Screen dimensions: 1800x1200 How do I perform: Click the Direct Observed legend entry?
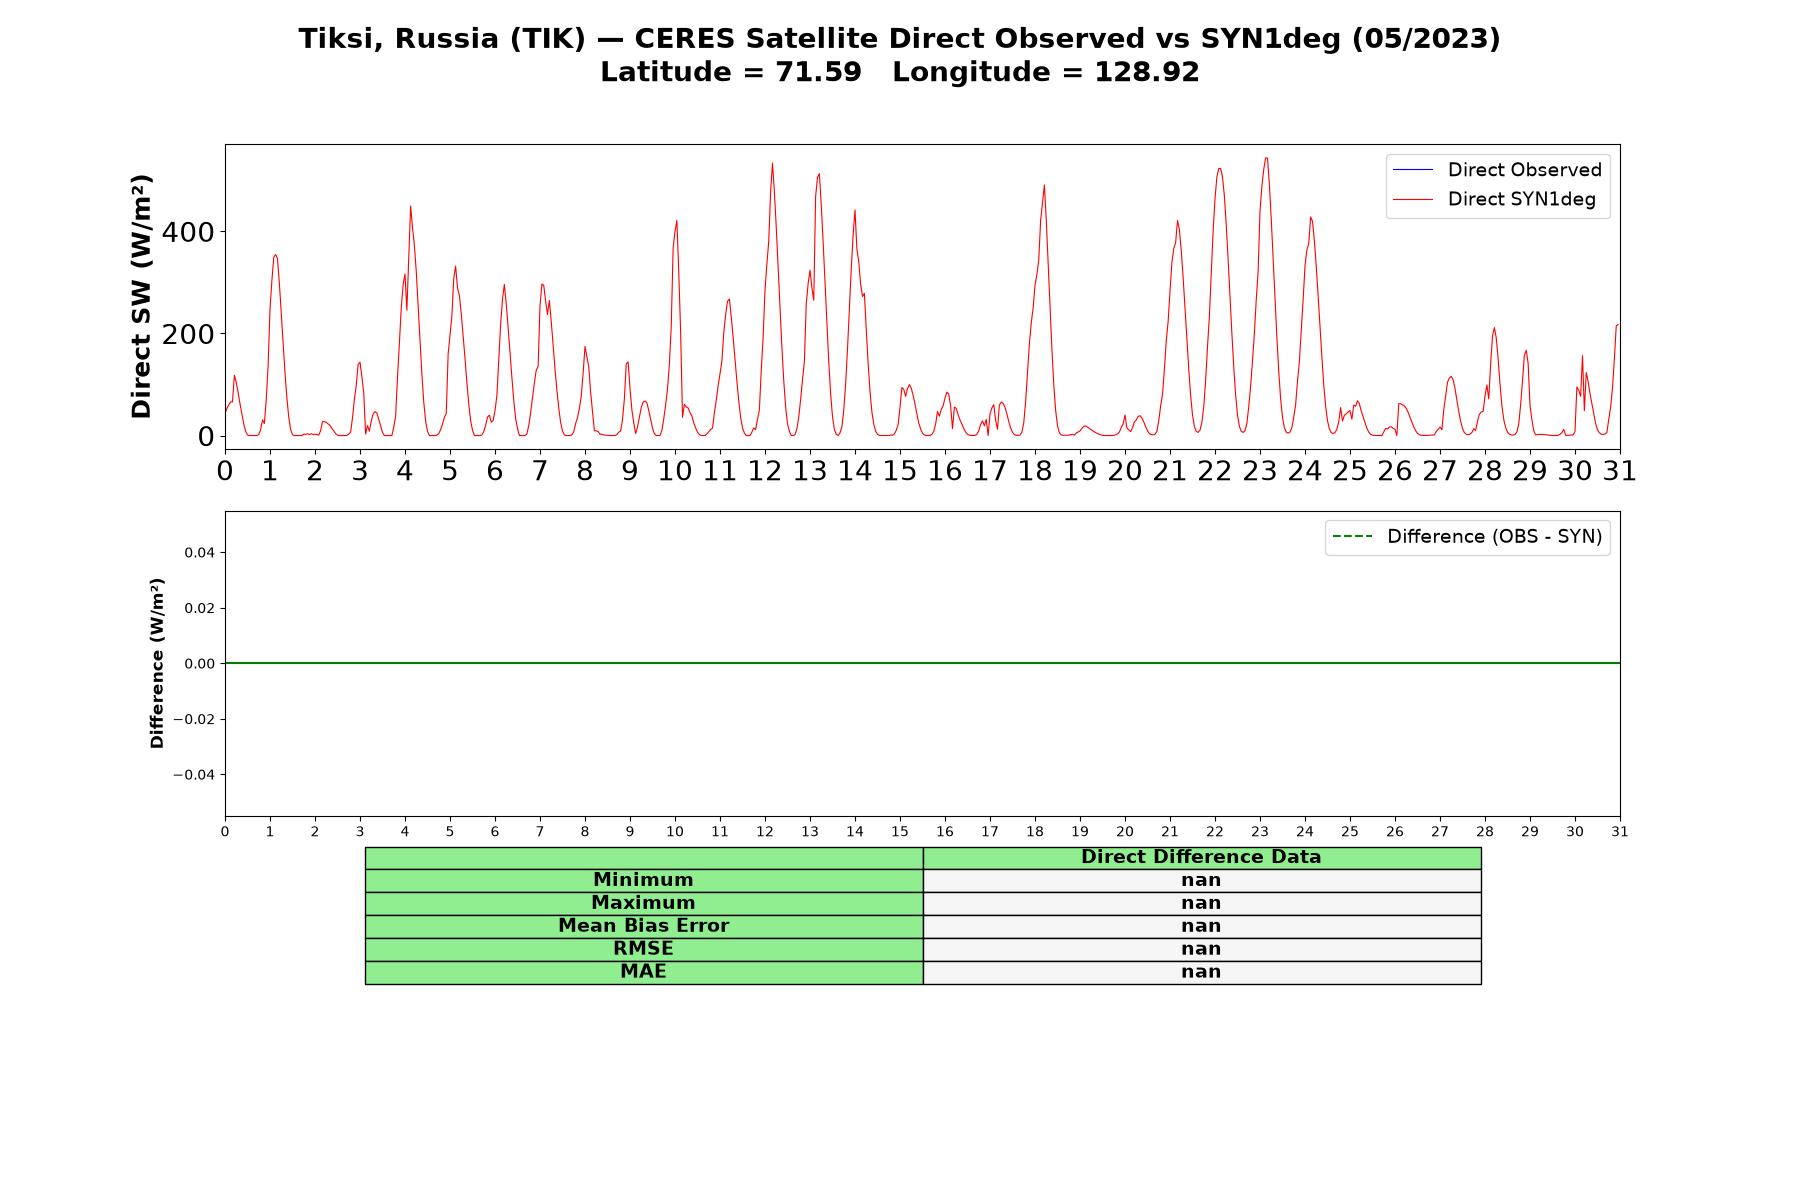pos(1497,170)
